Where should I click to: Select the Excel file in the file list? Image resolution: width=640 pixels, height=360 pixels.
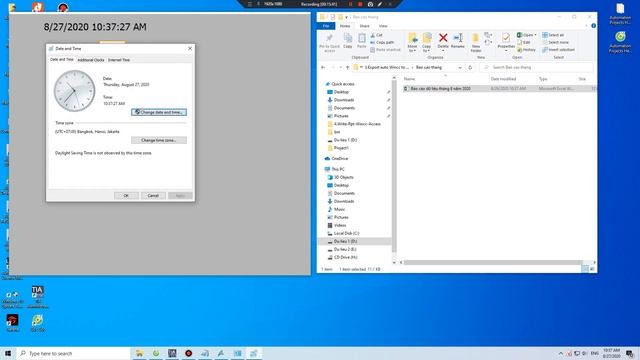pos(499,89)
